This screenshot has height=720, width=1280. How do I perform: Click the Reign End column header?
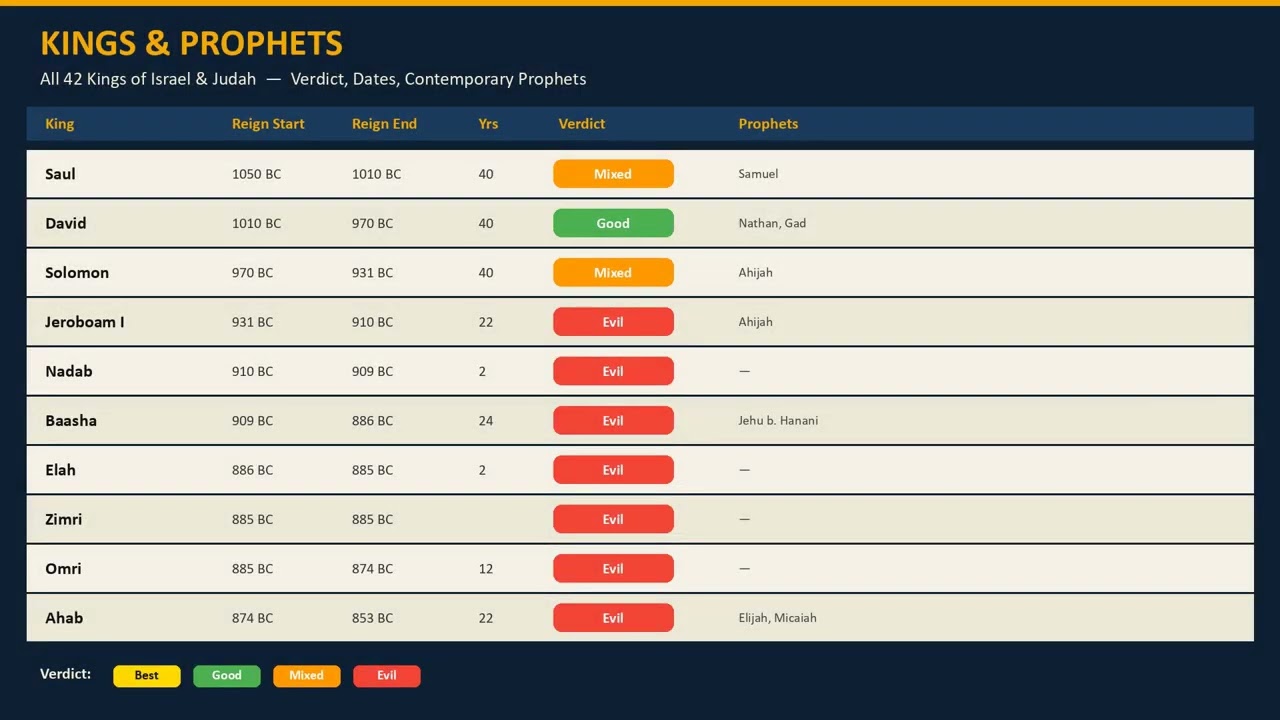click(x=384, y=124)
